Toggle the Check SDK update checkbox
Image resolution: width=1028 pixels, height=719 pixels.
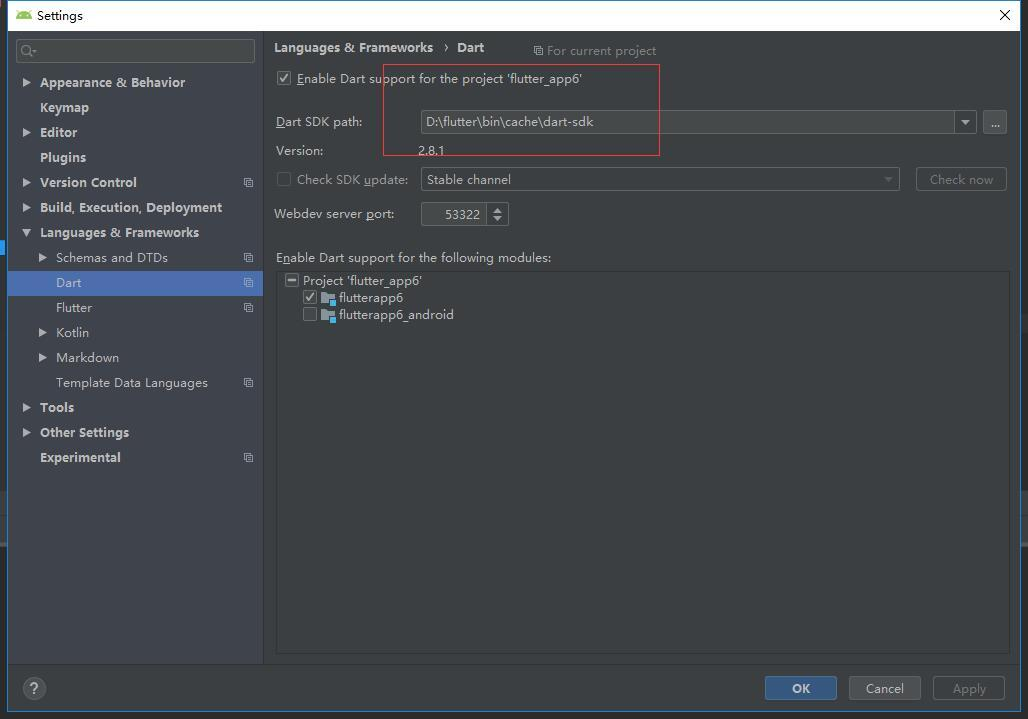pyautogui.click(x=284, y=180)
